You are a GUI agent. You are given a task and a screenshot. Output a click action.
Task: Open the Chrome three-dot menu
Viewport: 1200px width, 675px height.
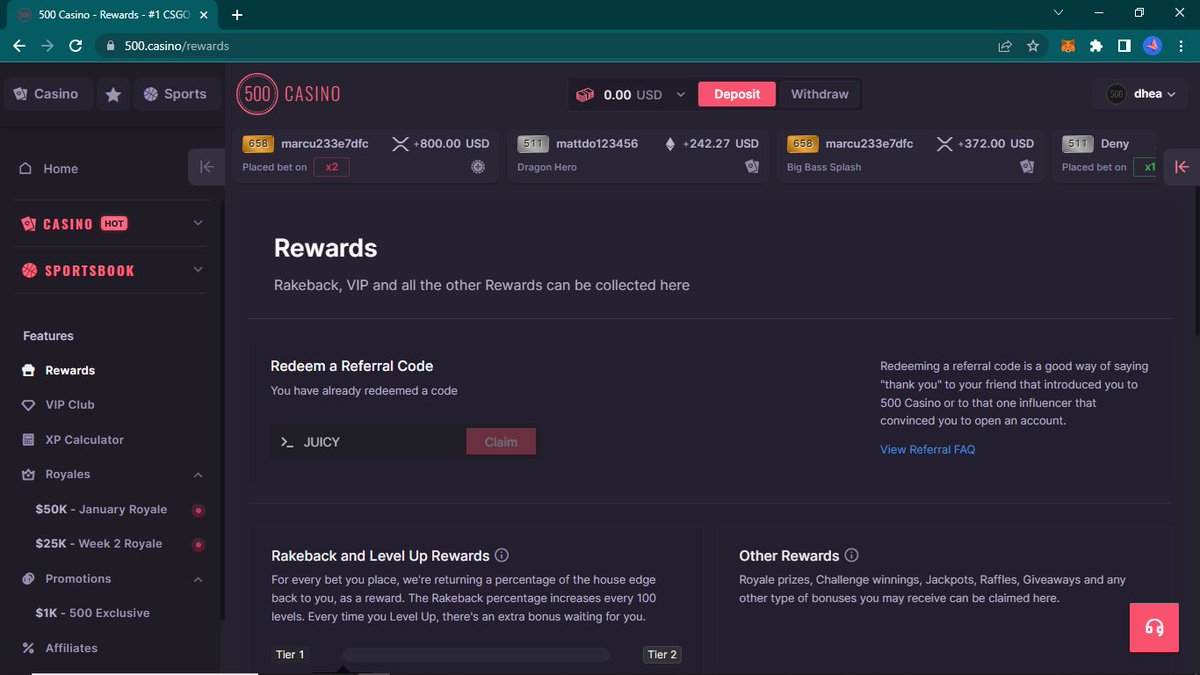click(1181, 46)
